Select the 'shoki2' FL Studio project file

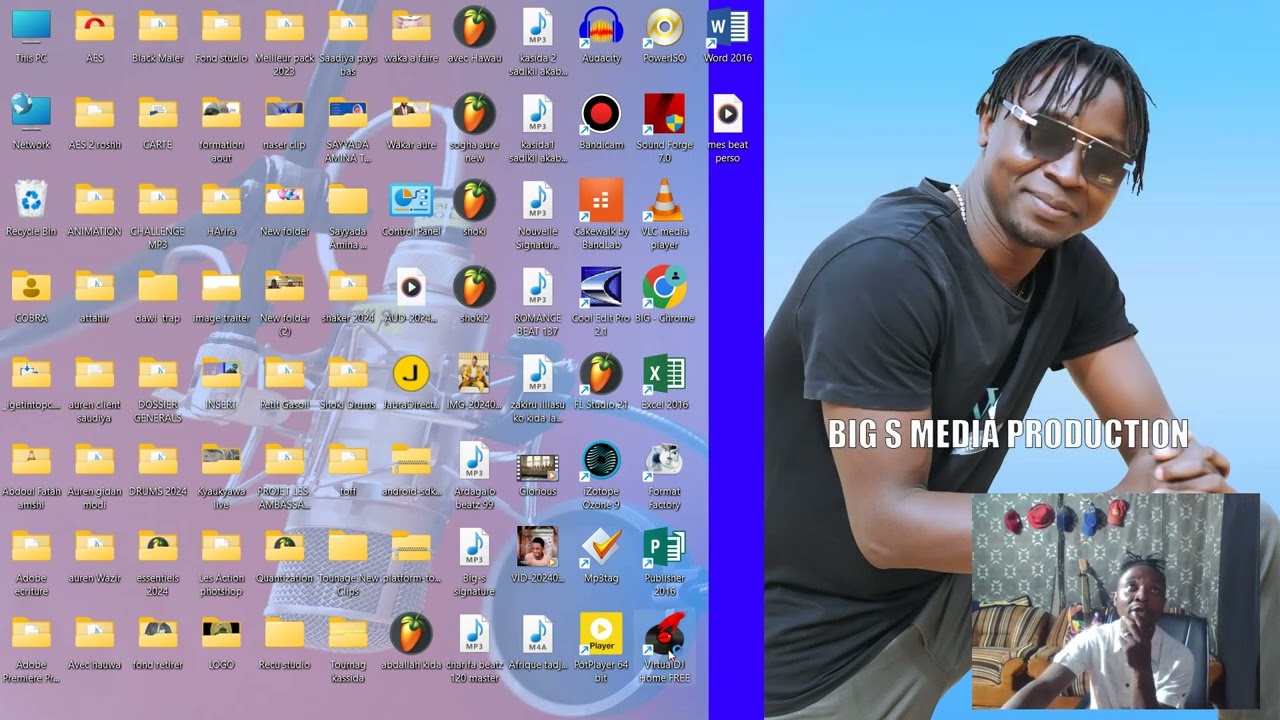(475, 288)
